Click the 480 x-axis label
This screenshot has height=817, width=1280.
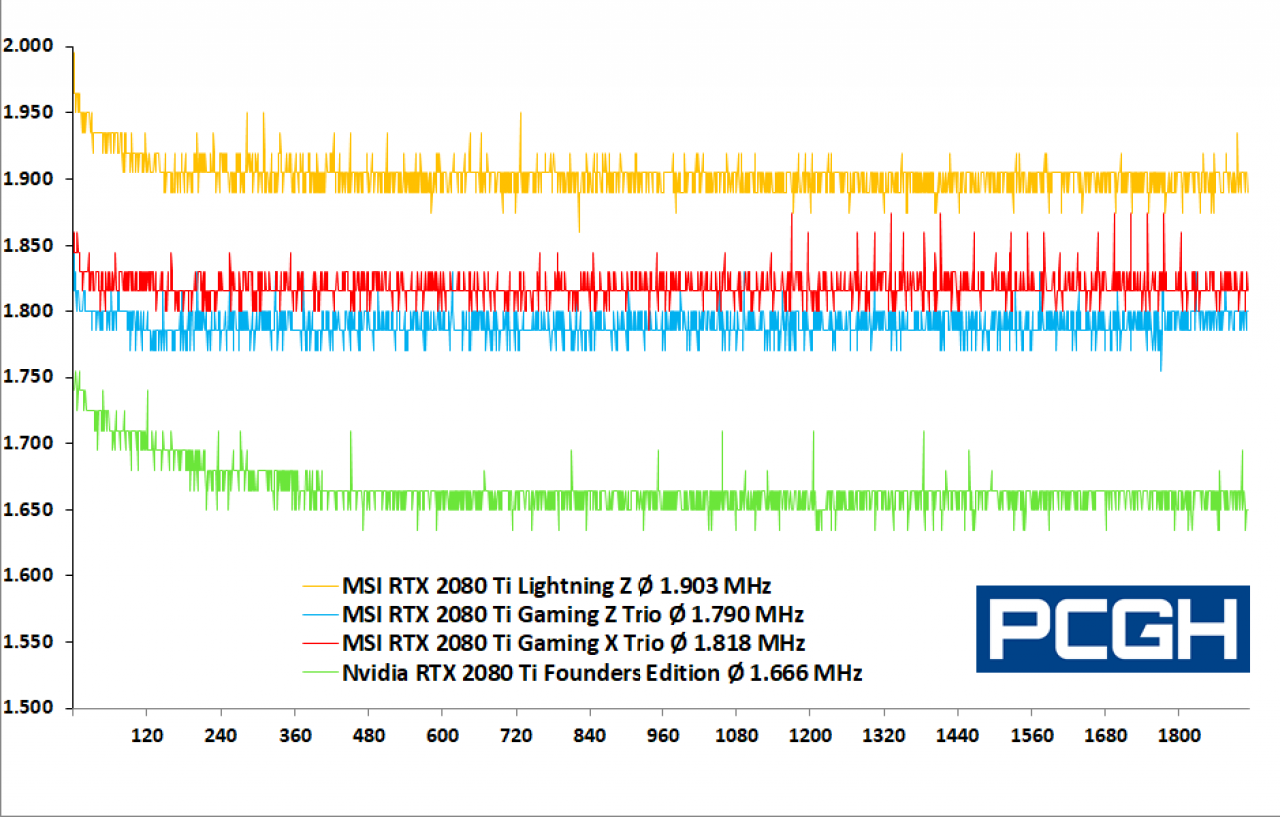click(368, 735)
